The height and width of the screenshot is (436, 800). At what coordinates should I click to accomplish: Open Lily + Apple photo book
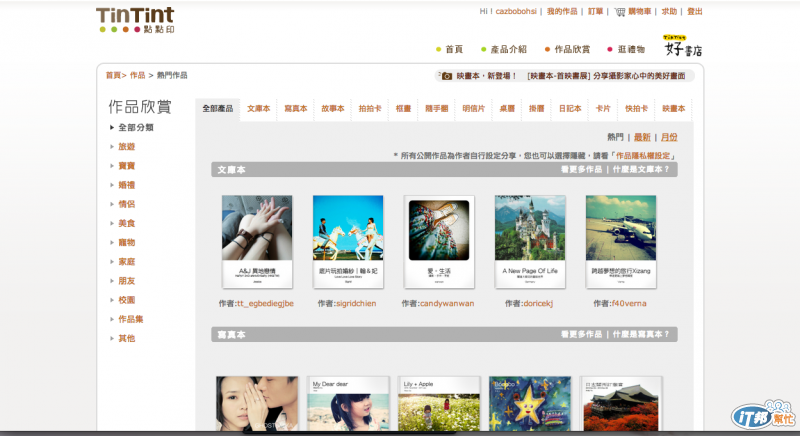[439, 404]
